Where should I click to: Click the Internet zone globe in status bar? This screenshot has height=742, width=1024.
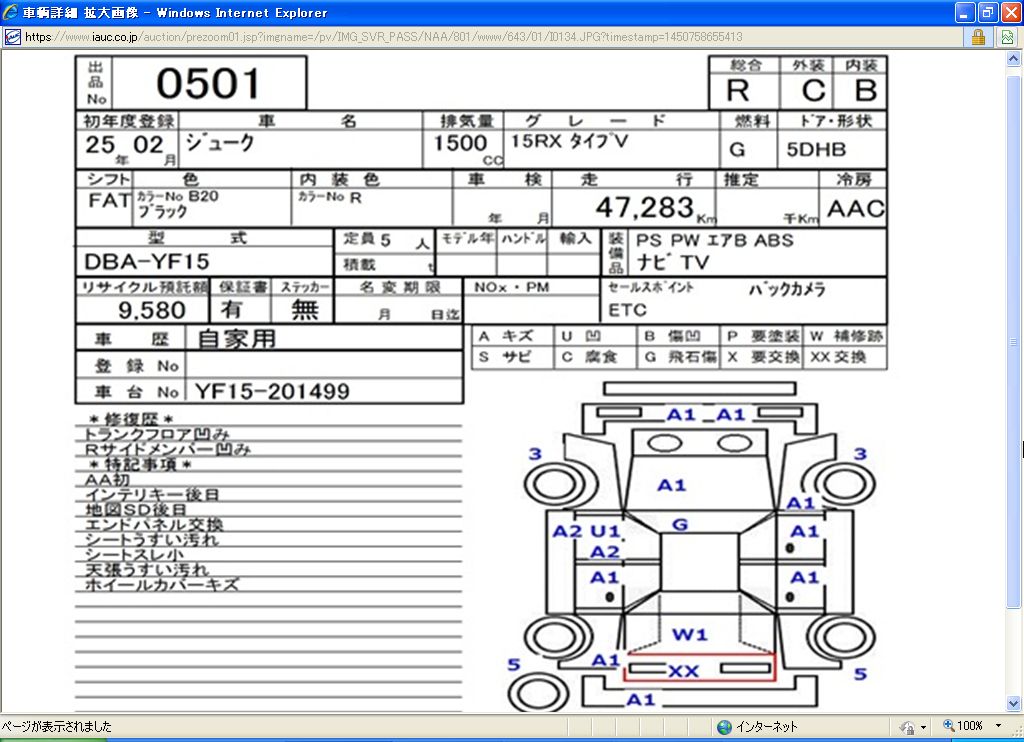pyautogui.click(x=724, y=727)
